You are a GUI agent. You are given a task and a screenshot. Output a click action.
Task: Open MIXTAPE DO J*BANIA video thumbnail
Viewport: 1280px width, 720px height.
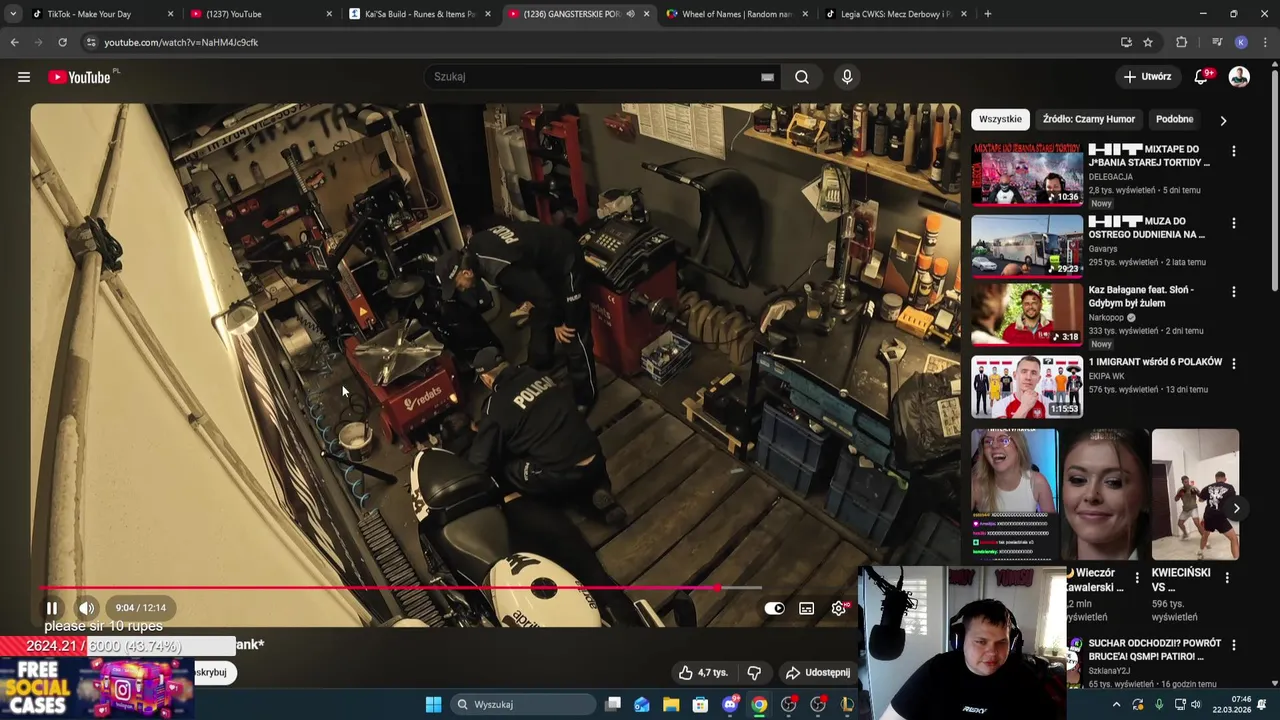coord(1027,174)
